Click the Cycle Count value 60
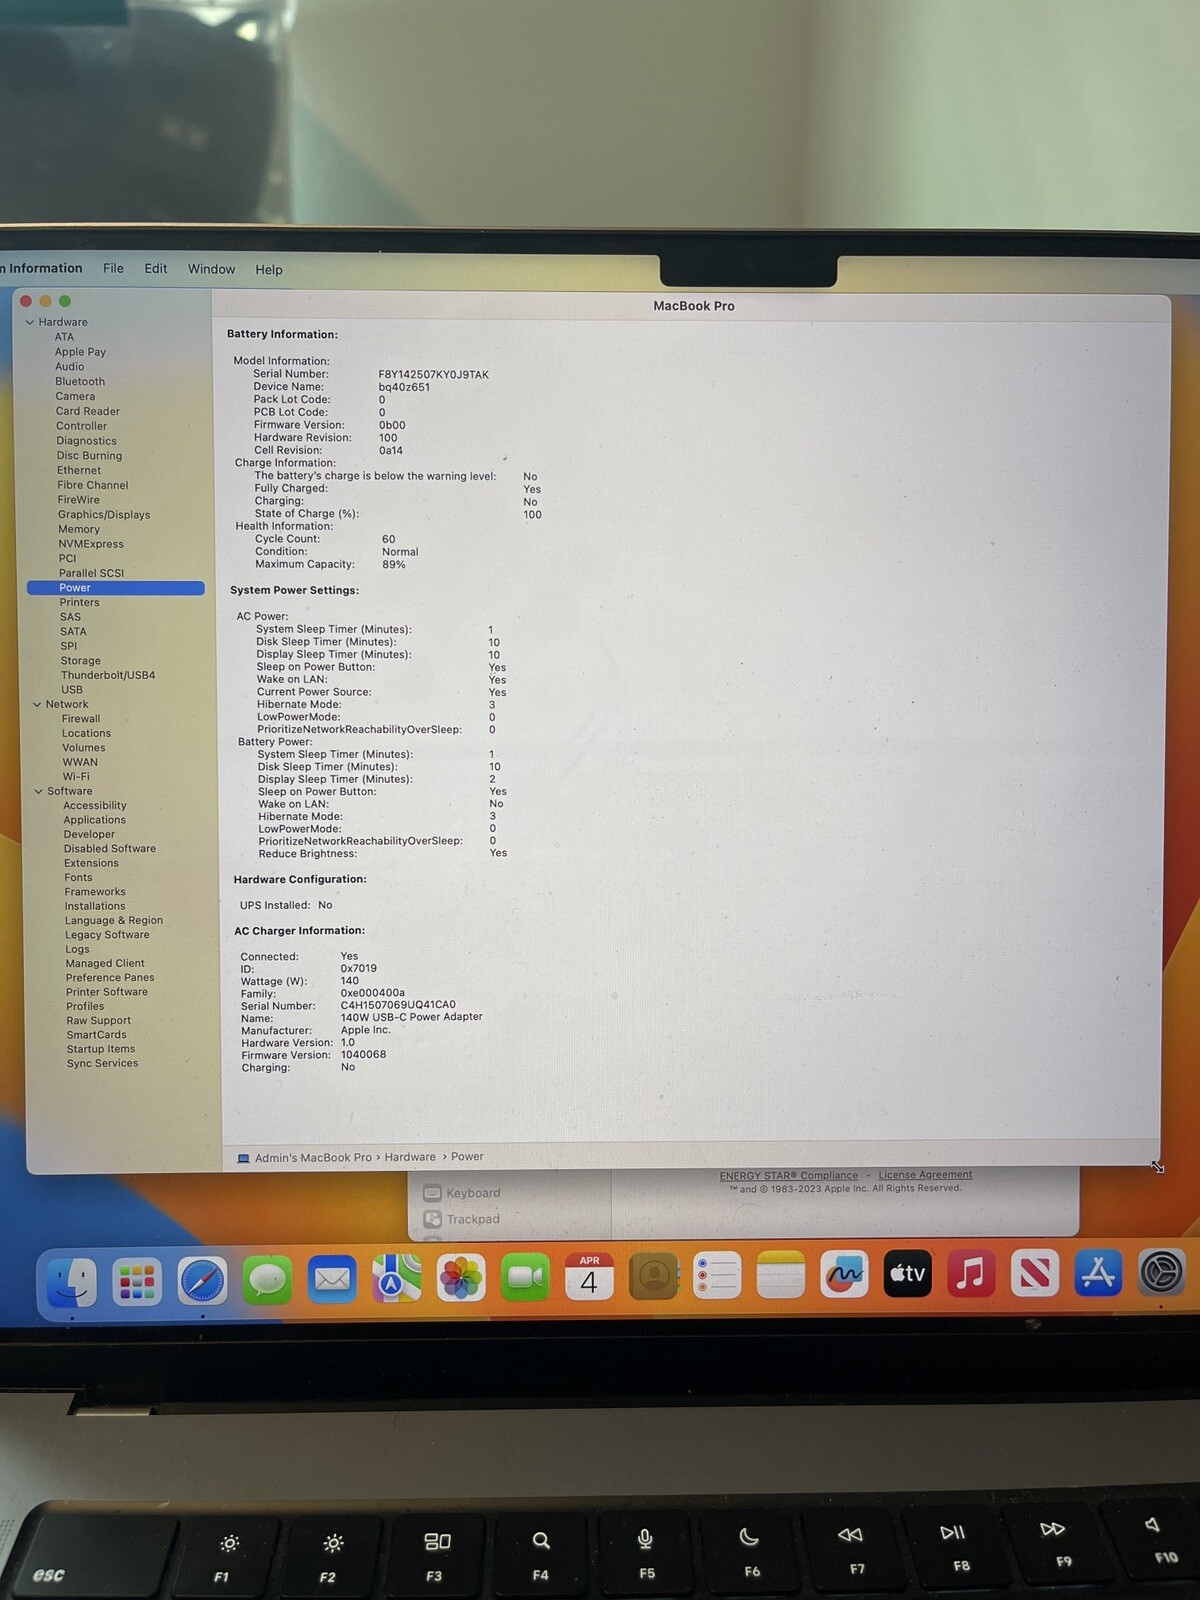 click(389, 539)
